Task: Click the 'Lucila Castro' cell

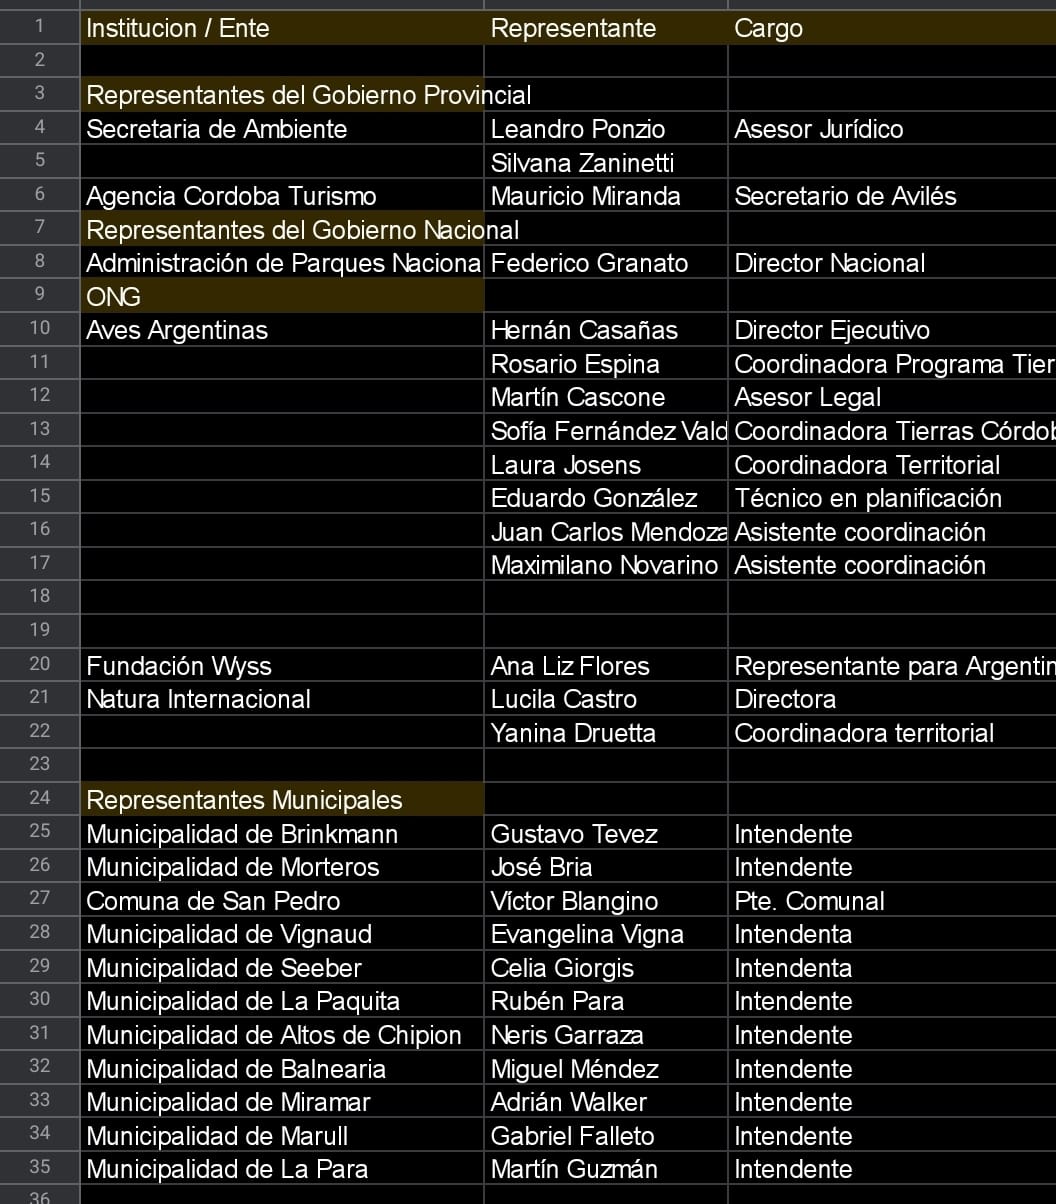Action: coord(606,699)
